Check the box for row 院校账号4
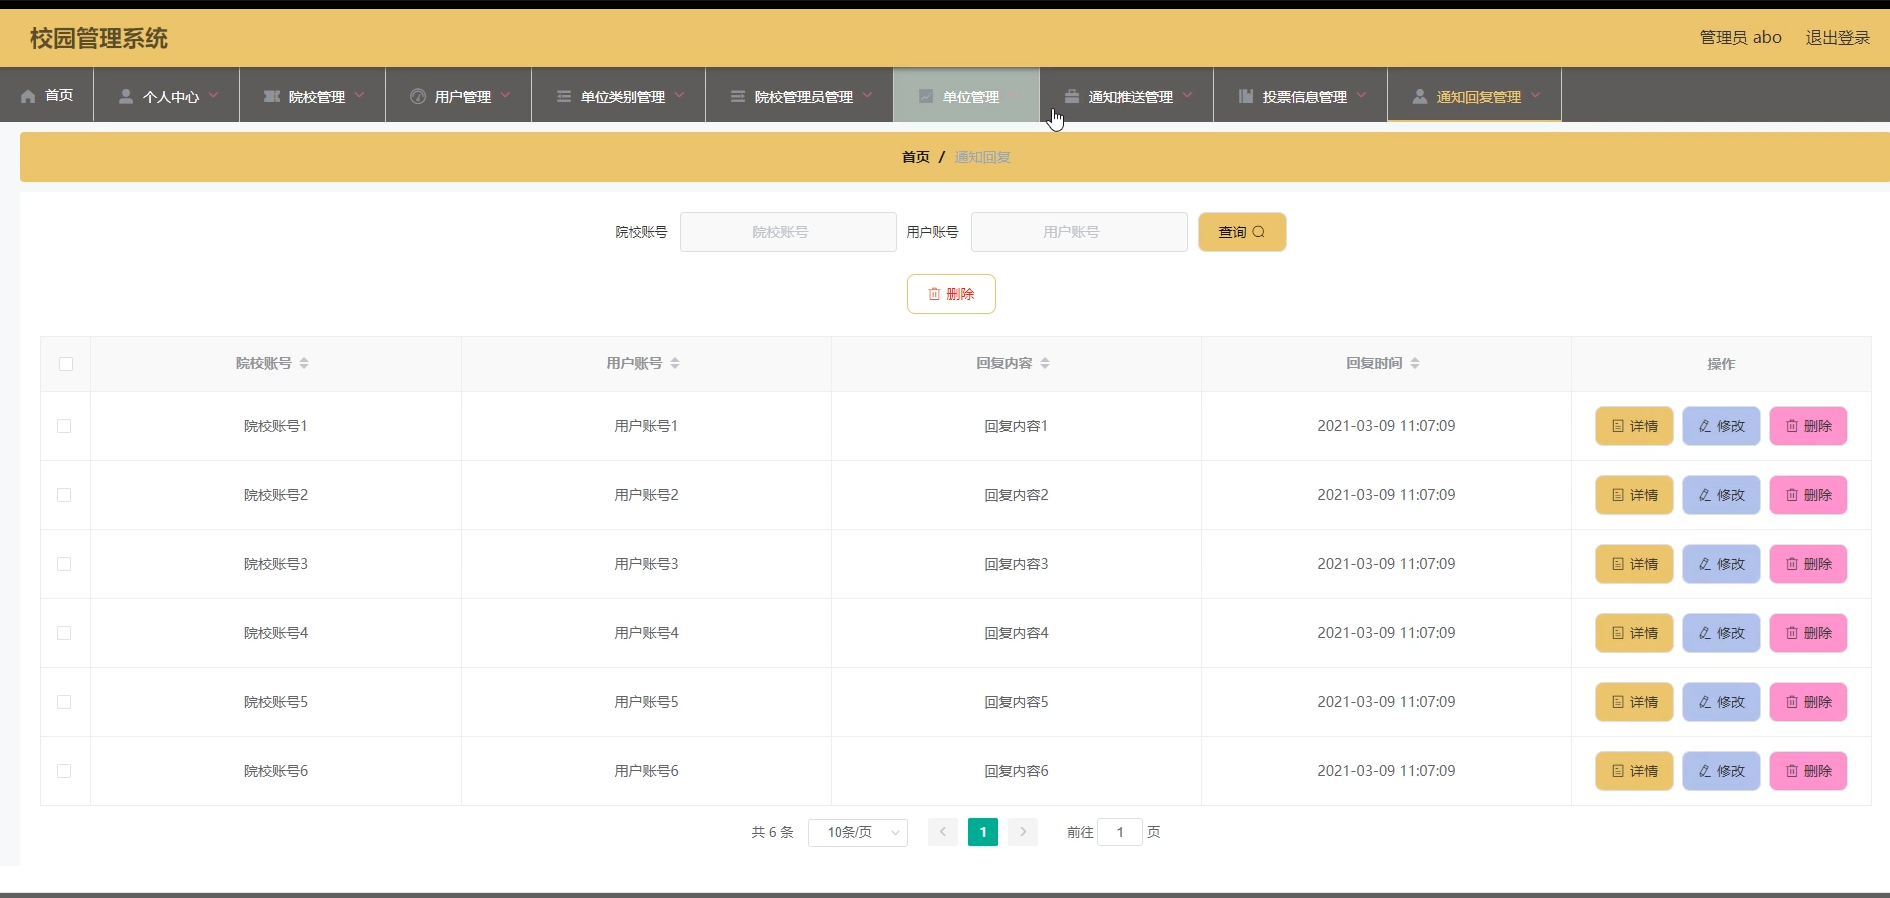 64,633
